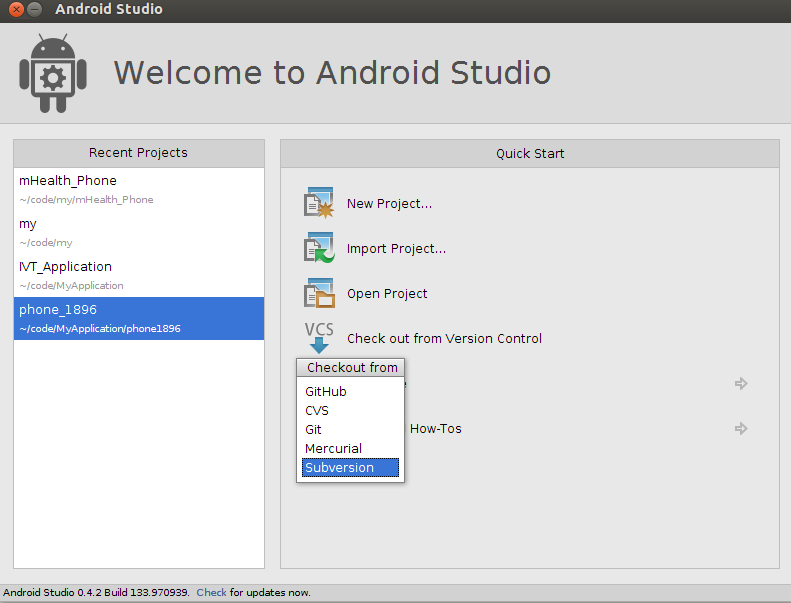Close the Android Studio window
This screenshot has width=791, height=603.
tap(16, 9)
